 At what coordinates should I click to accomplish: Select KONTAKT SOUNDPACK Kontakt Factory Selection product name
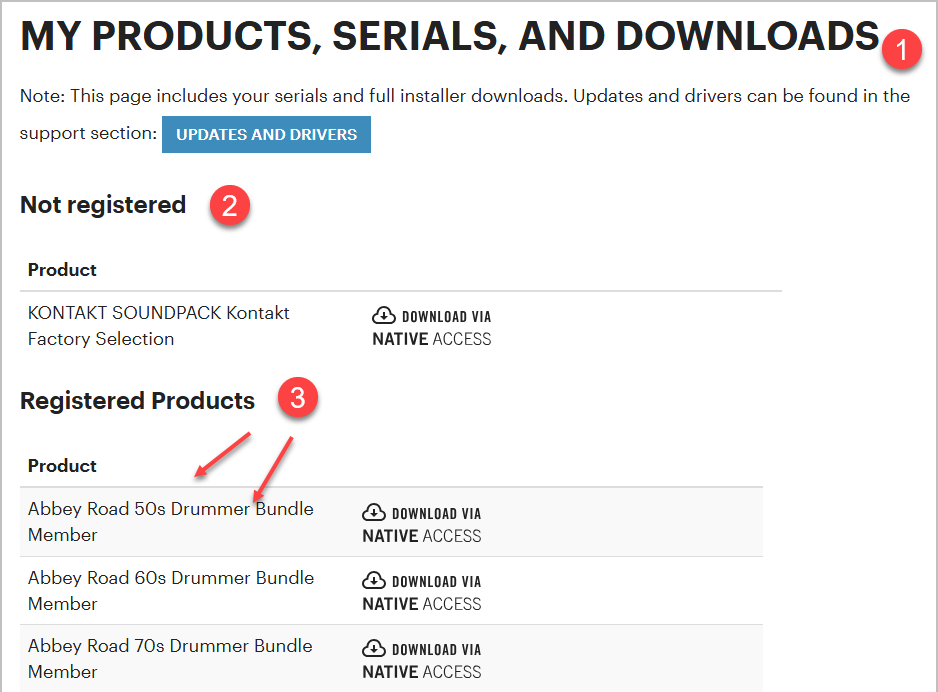coord(158,325)
